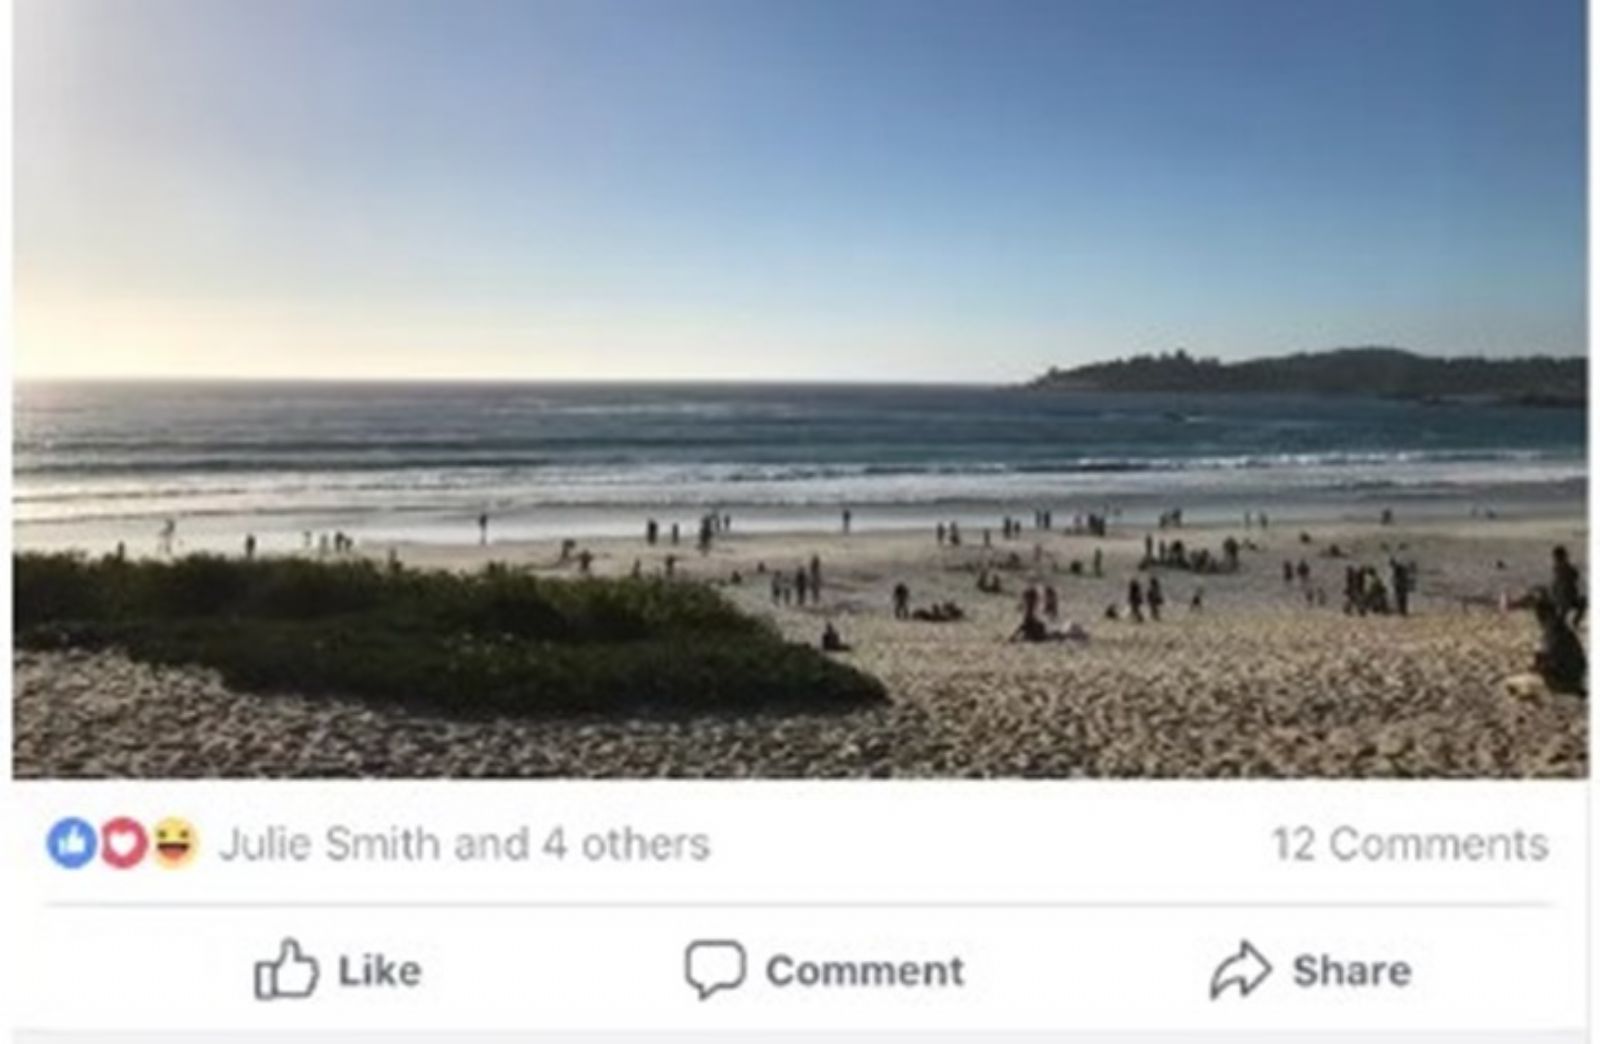Click the seated person silhouette at the photo's right edge
Viewport: 1600px width, 1044px height.
tap(1561, 645)
